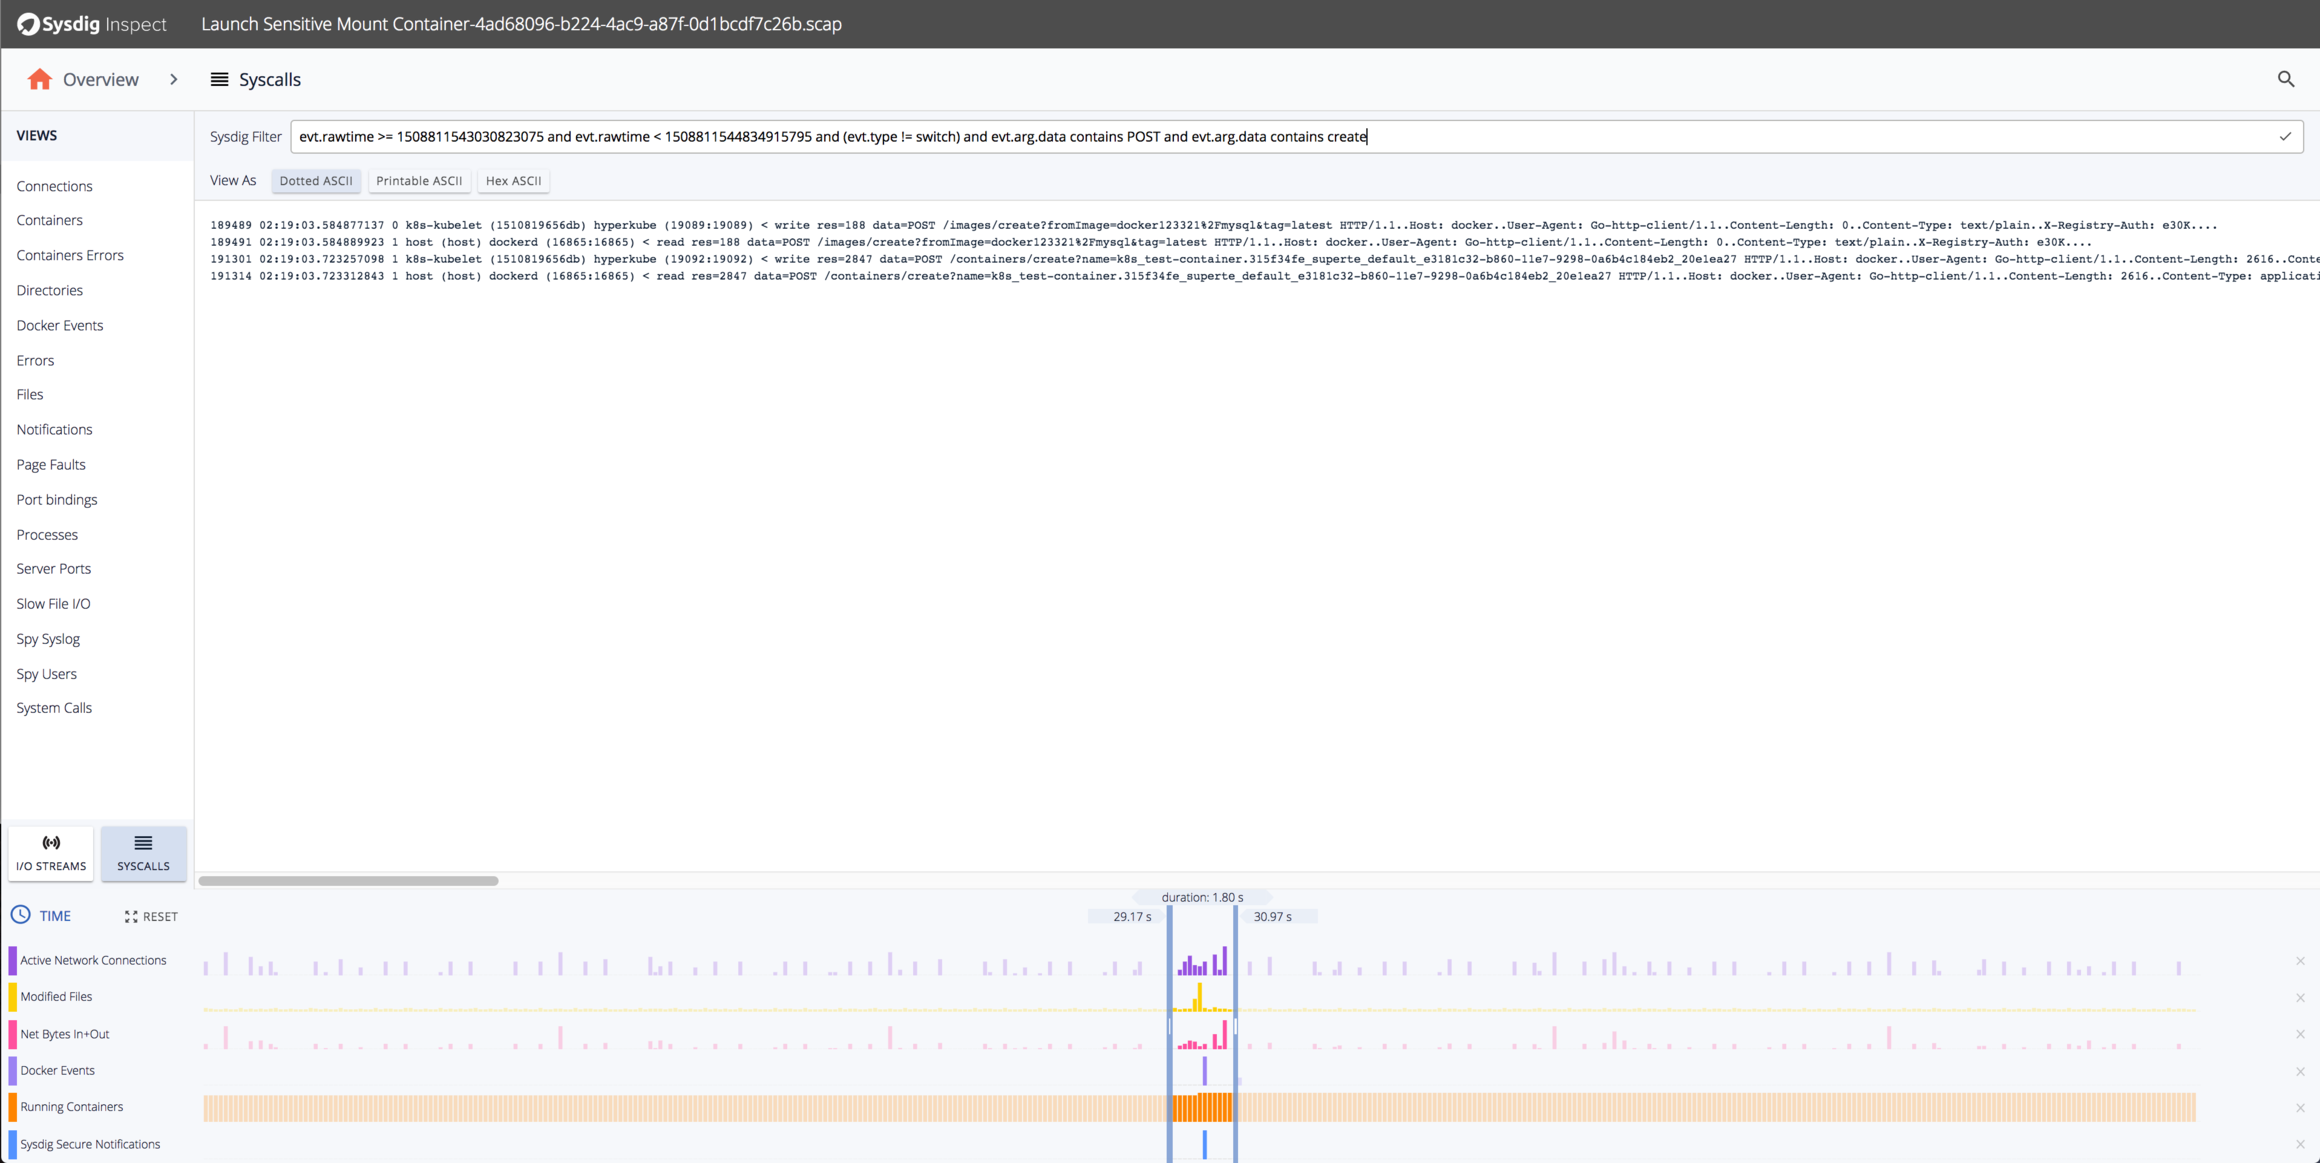The image size is (2320, 1163).
Task: Open the Connections view
Action: coord(54,186)
